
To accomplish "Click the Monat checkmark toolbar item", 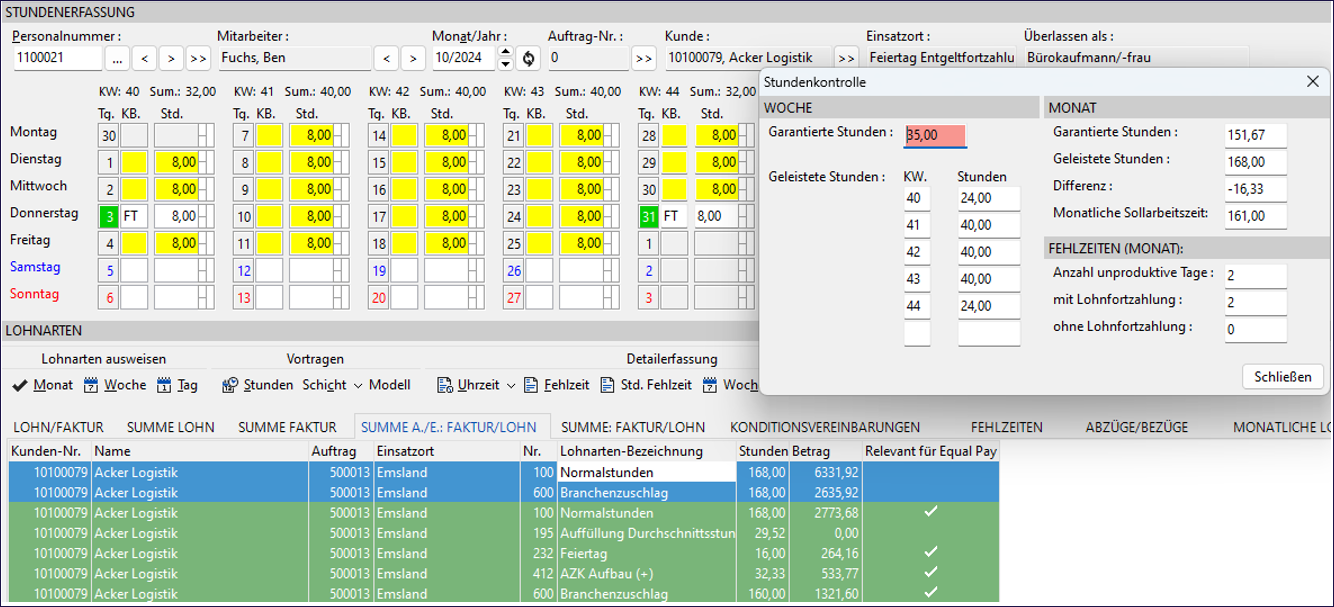I will tap(42, 385).
